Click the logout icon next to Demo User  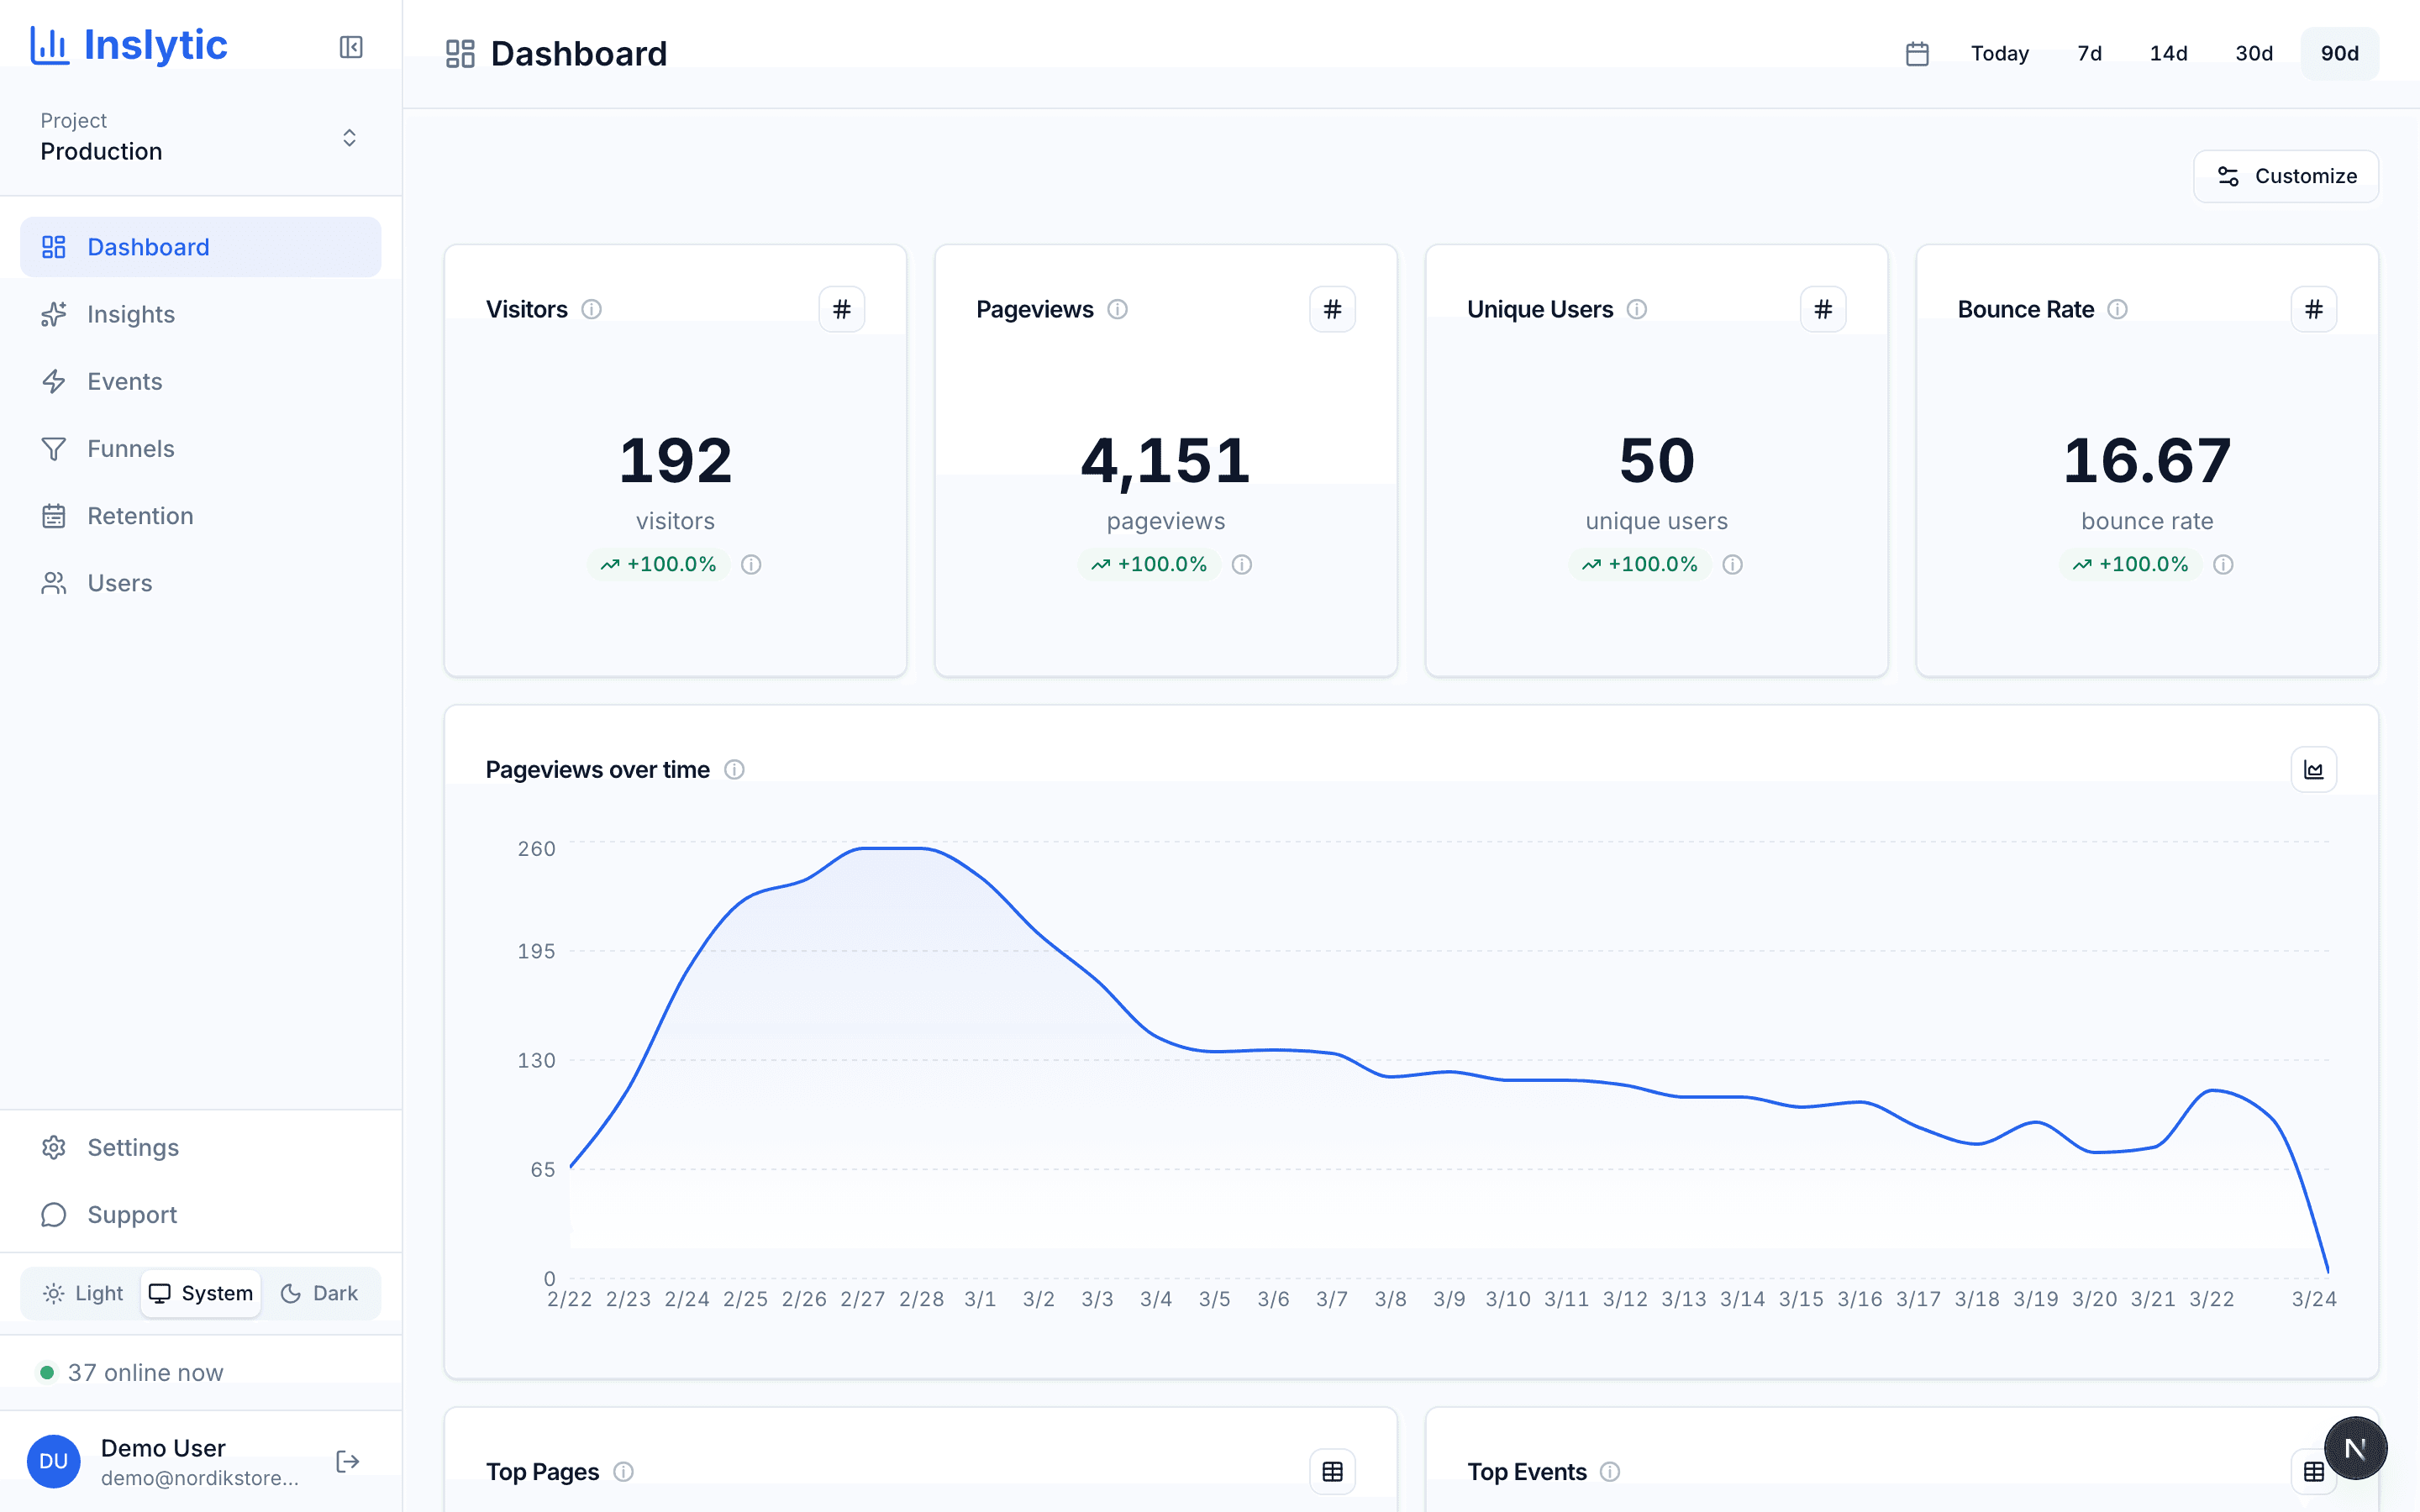click(347, 1461)
